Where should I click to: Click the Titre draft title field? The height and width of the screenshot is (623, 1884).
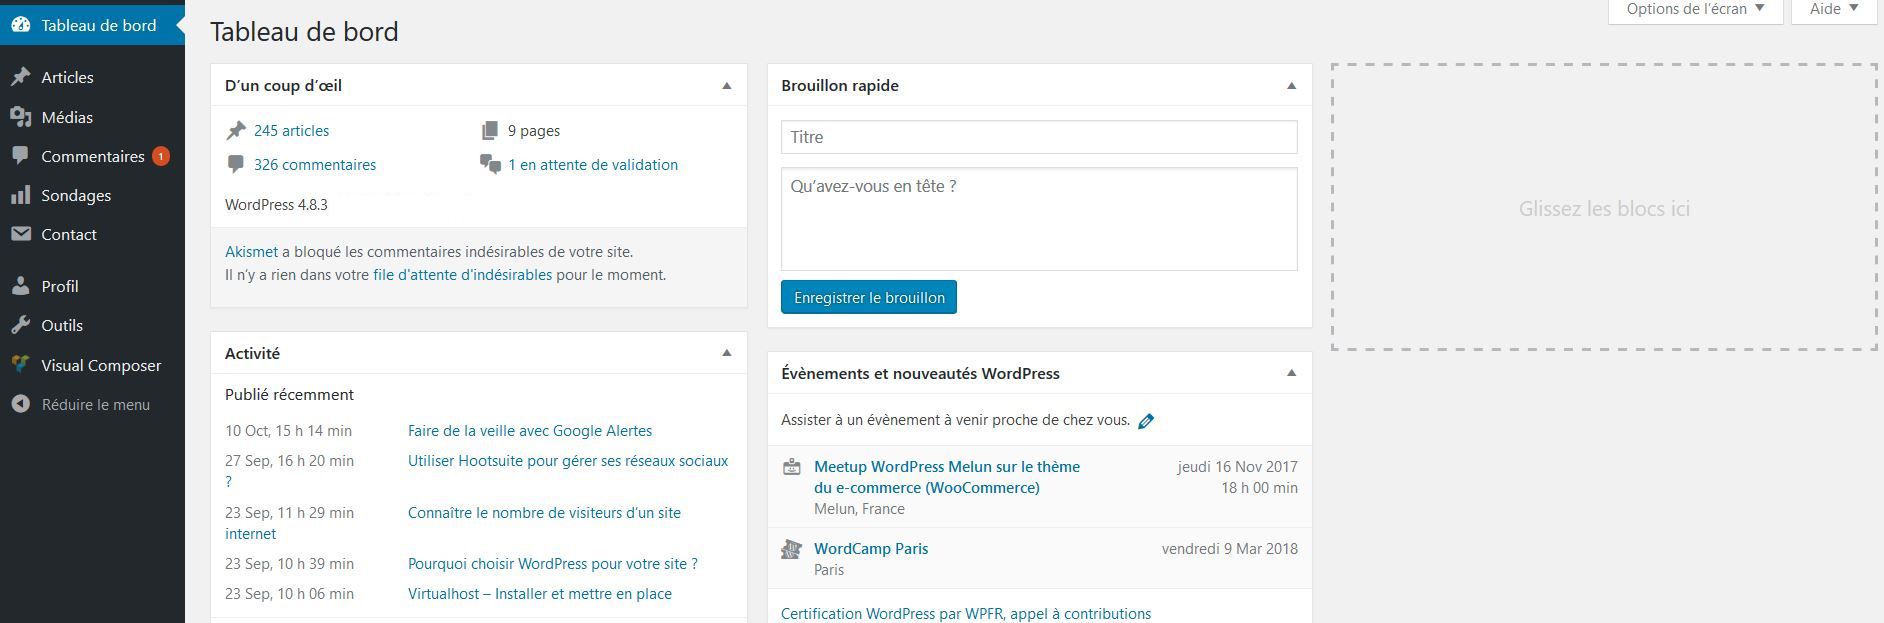[x=1039, y=137]
